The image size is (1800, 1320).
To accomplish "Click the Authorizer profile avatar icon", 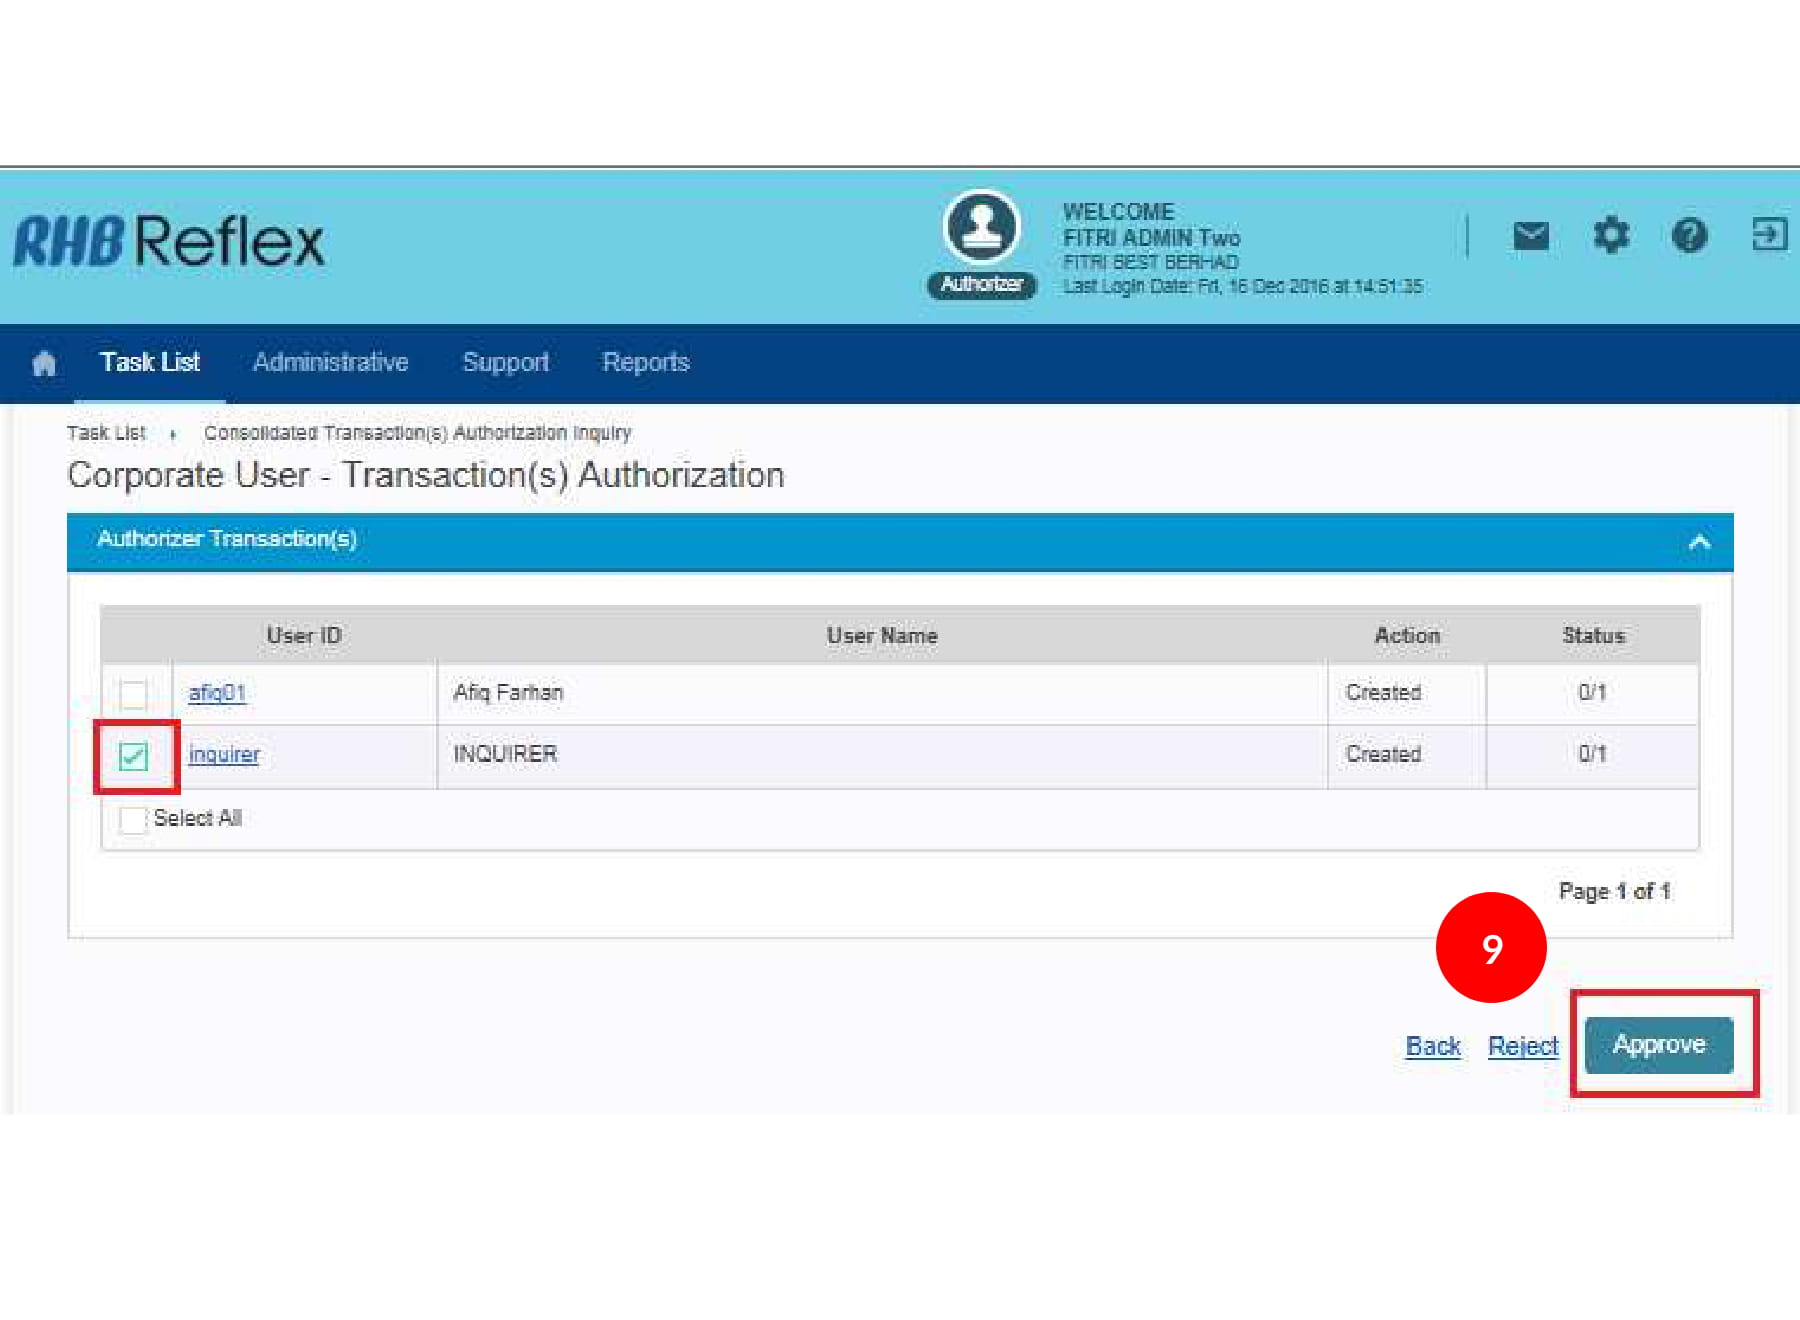I will [981, 228].
